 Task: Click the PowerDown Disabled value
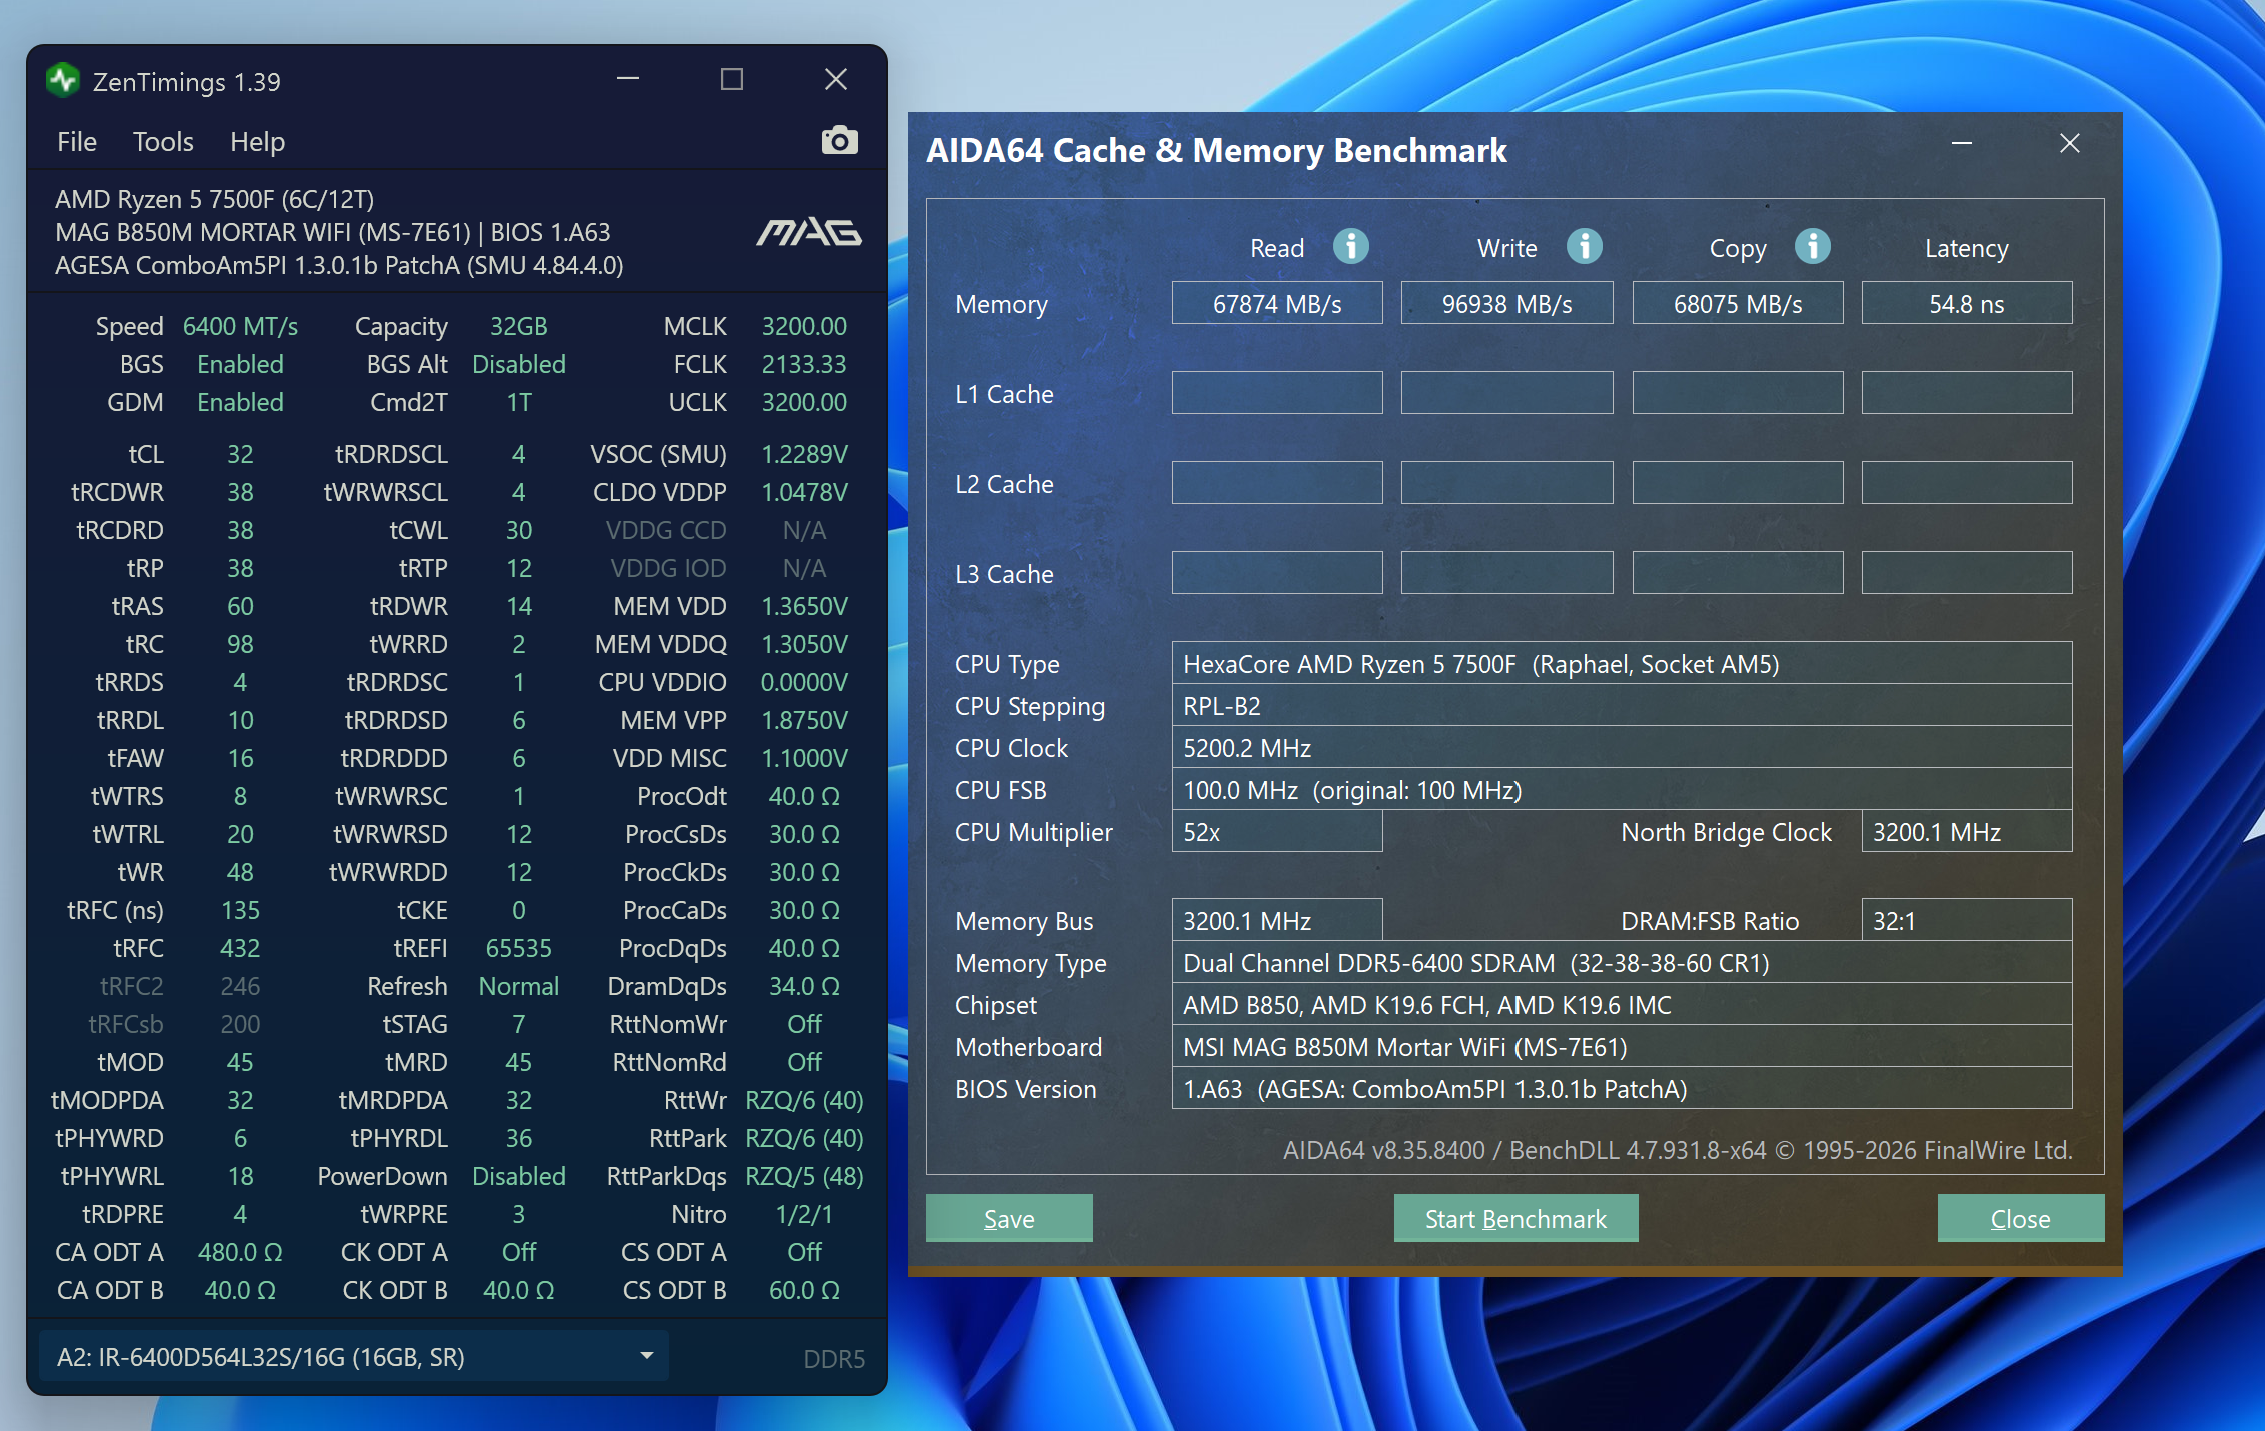pyautogui.click(x=518, y=1177)
